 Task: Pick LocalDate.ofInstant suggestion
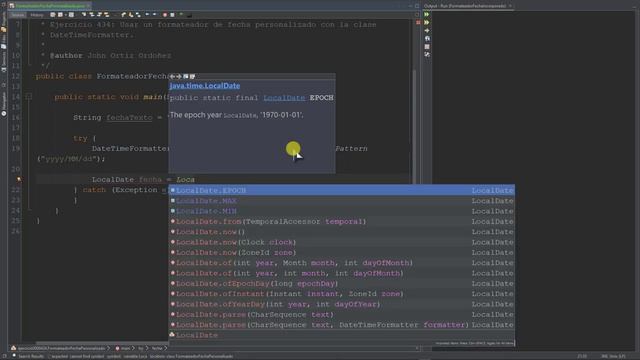click(342, 294)
